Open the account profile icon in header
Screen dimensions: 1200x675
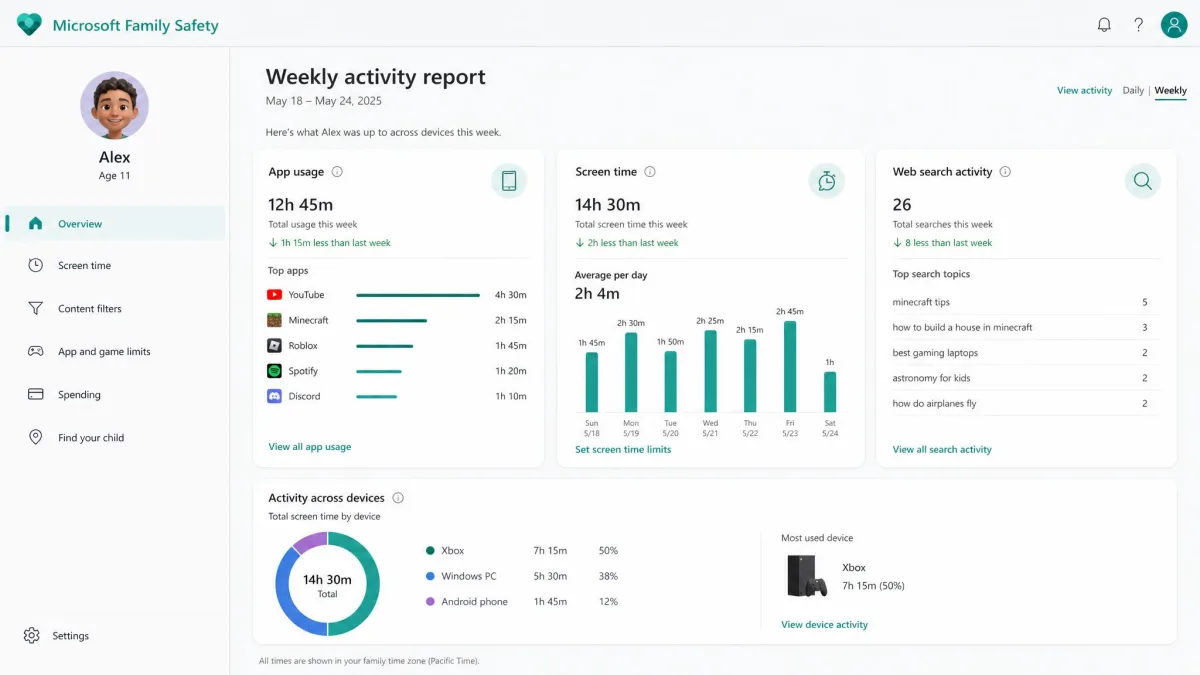(x=1173, y=25)
